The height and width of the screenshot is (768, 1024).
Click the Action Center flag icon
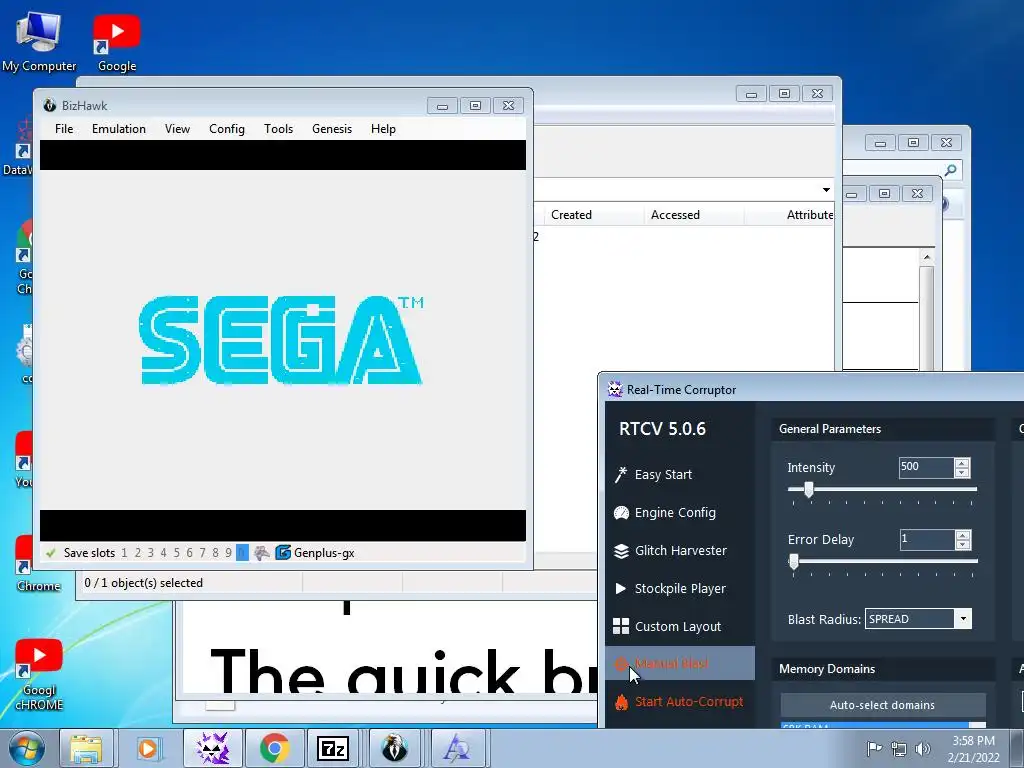[874, 749]
